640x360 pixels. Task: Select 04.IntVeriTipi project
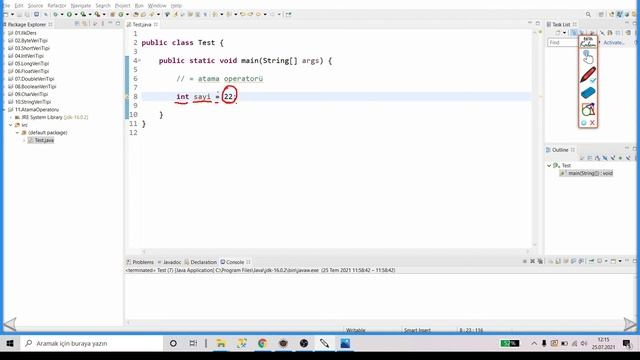click(29, 56)
